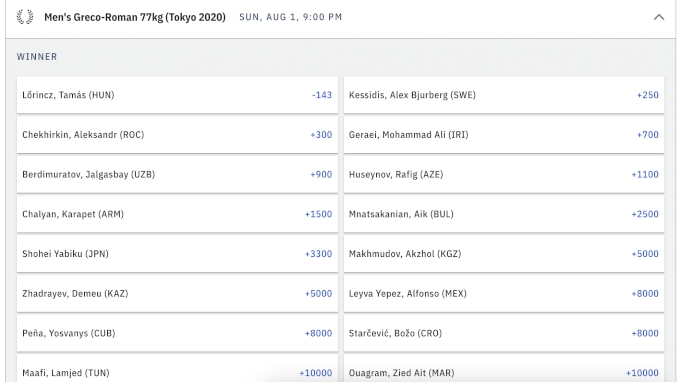Bet on Zhadrayev, Demeu (KAZ) +5000
Image resolution: width=680 pixels, height=382 pixels.
coord(177,294)
